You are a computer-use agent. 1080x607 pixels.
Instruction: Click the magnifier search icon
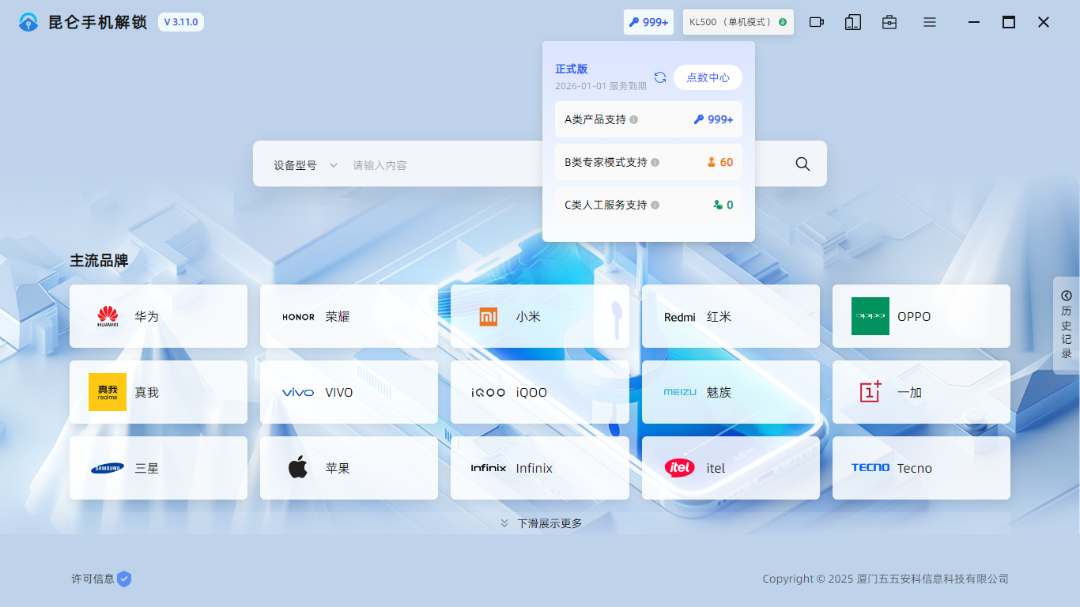coord(802,164)
